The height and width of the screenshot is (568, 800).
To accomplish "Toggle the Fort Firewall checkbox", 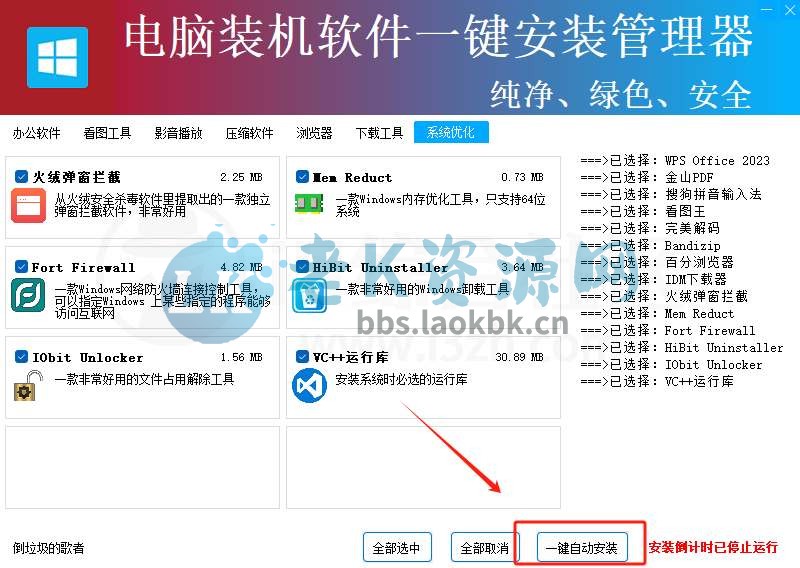I will point(21,266).
